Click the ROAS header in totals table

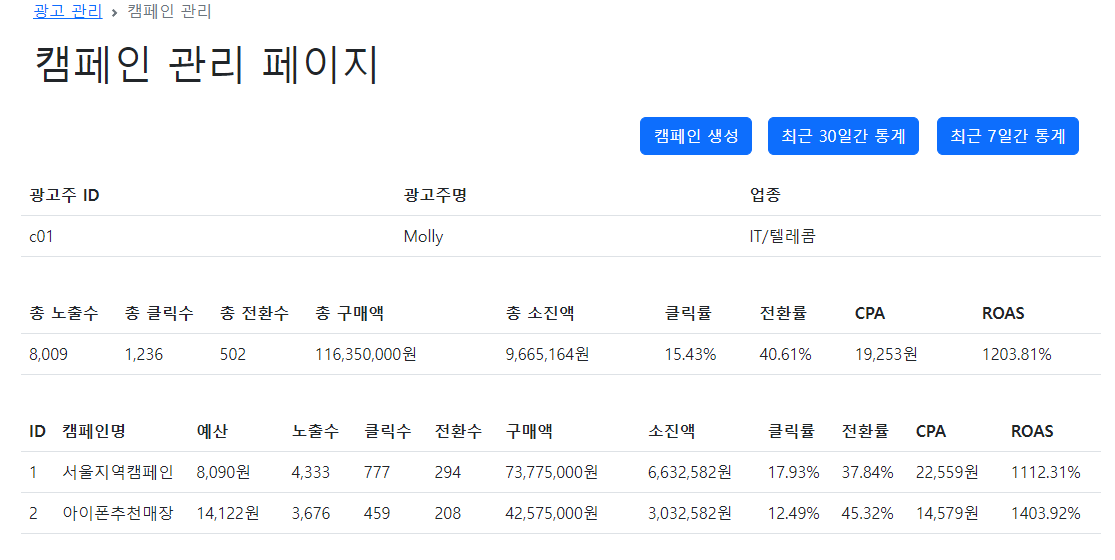coord(1003,313)
